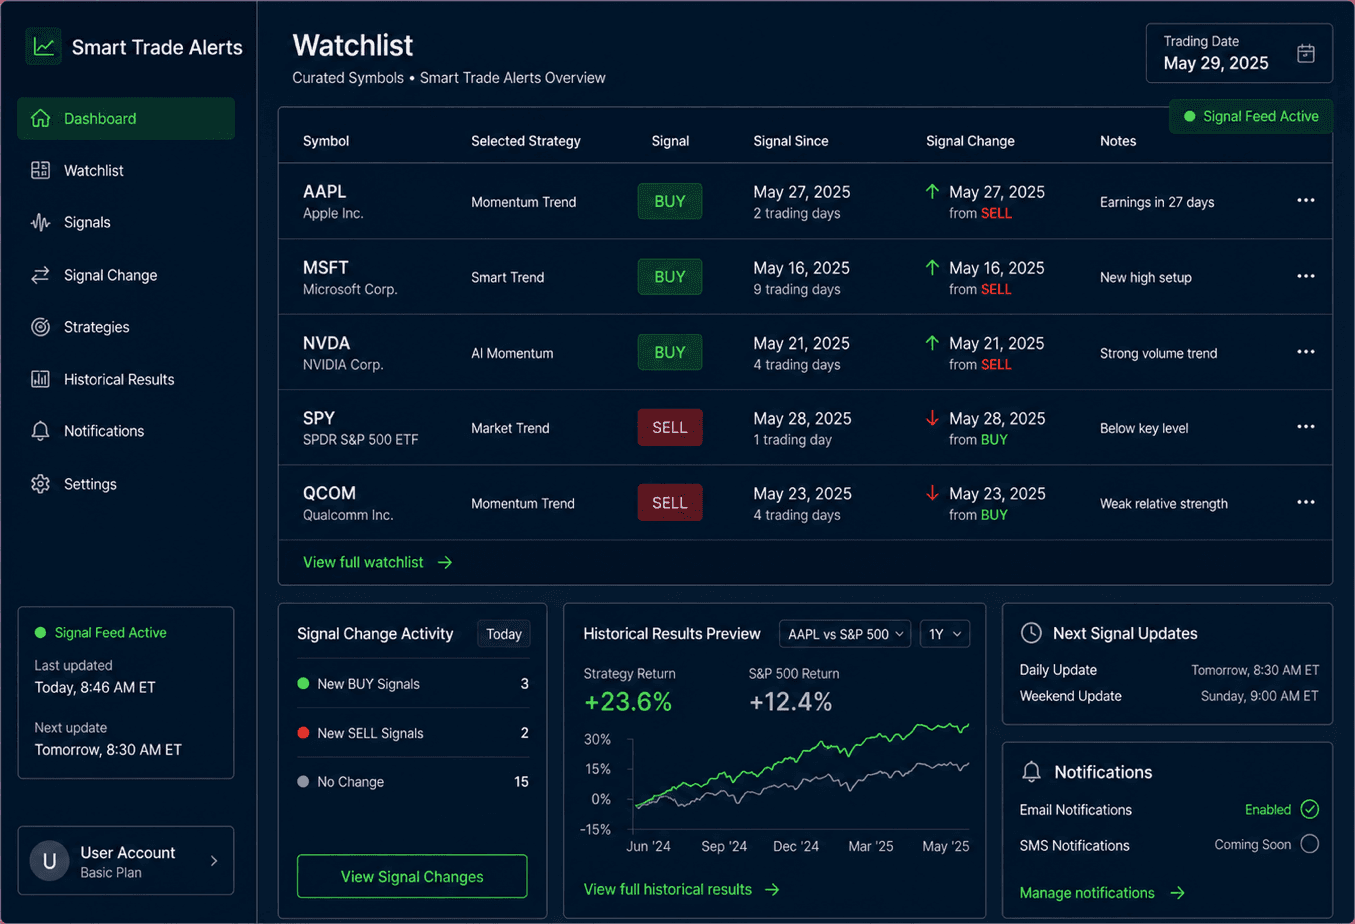This screenshot has width=1355, height=924.
Task: Follow the View full watchlist link
Action: pyautogui.click(x=378, y=562)
